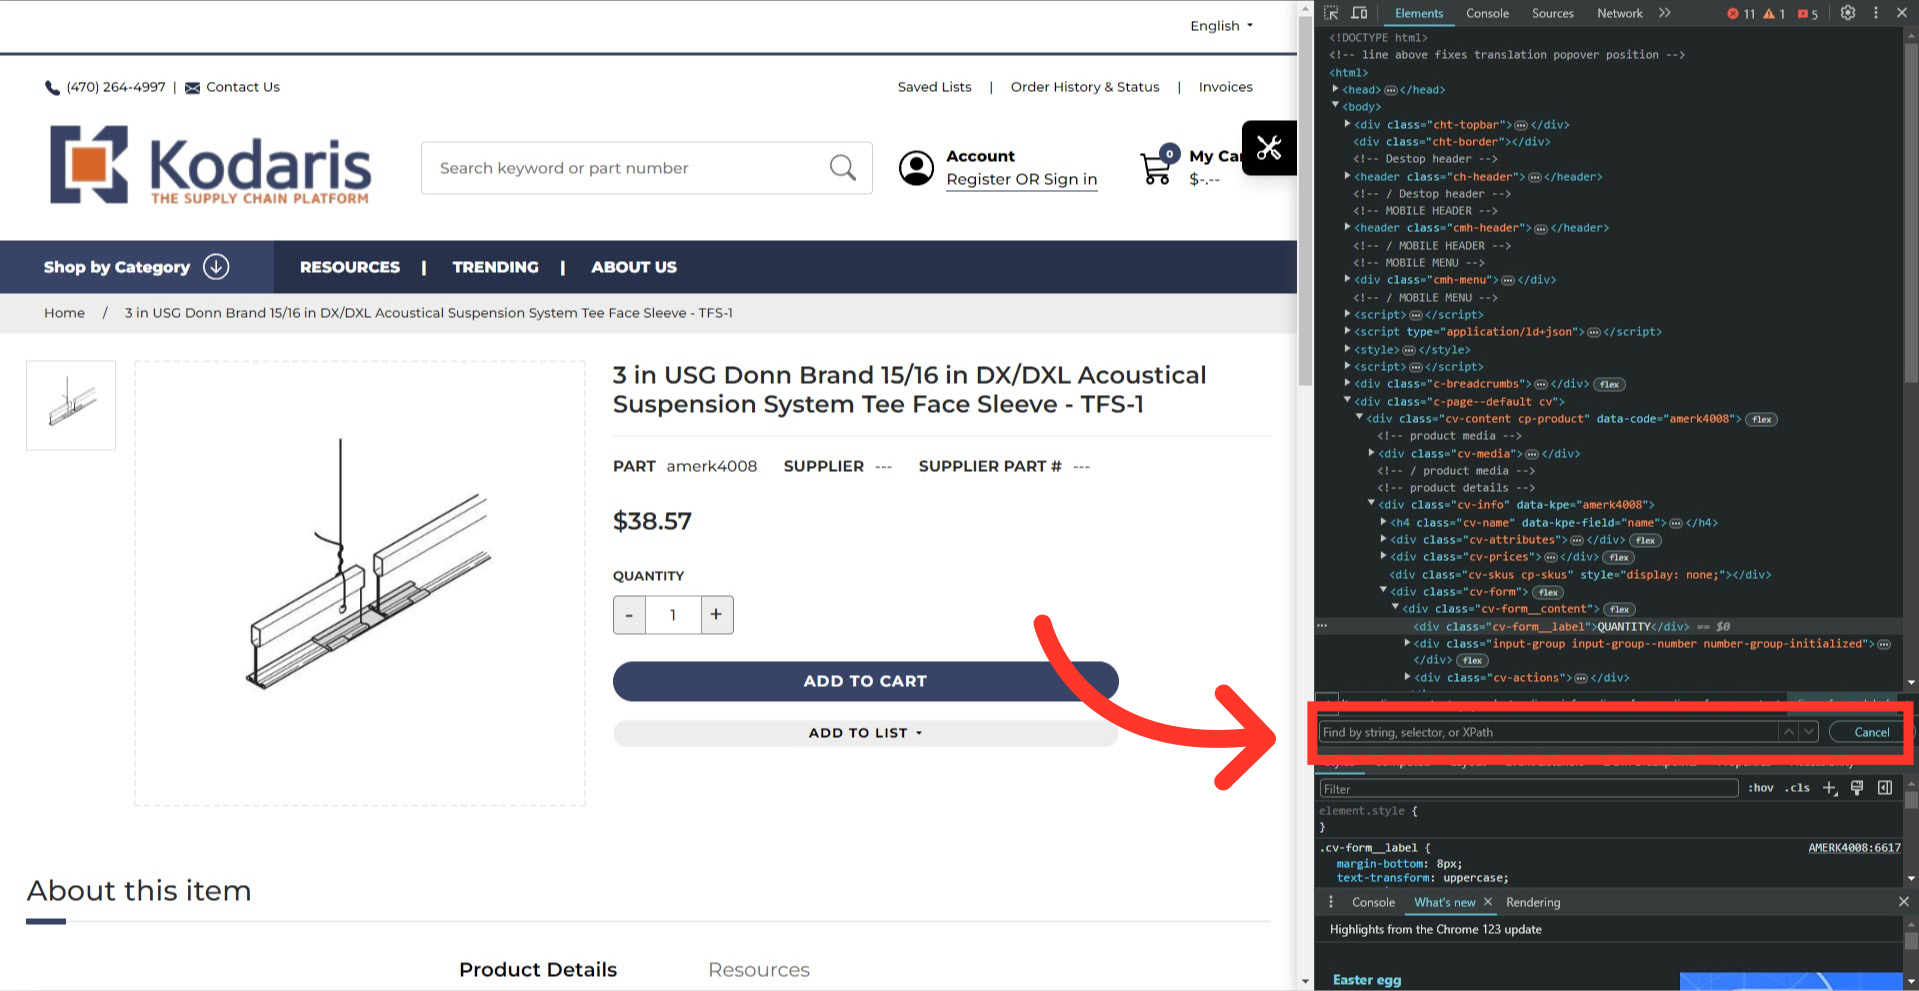Open the Rendering drawer tab
The width and height of the screenshot is (1919, 991).
click(1532, 902)
